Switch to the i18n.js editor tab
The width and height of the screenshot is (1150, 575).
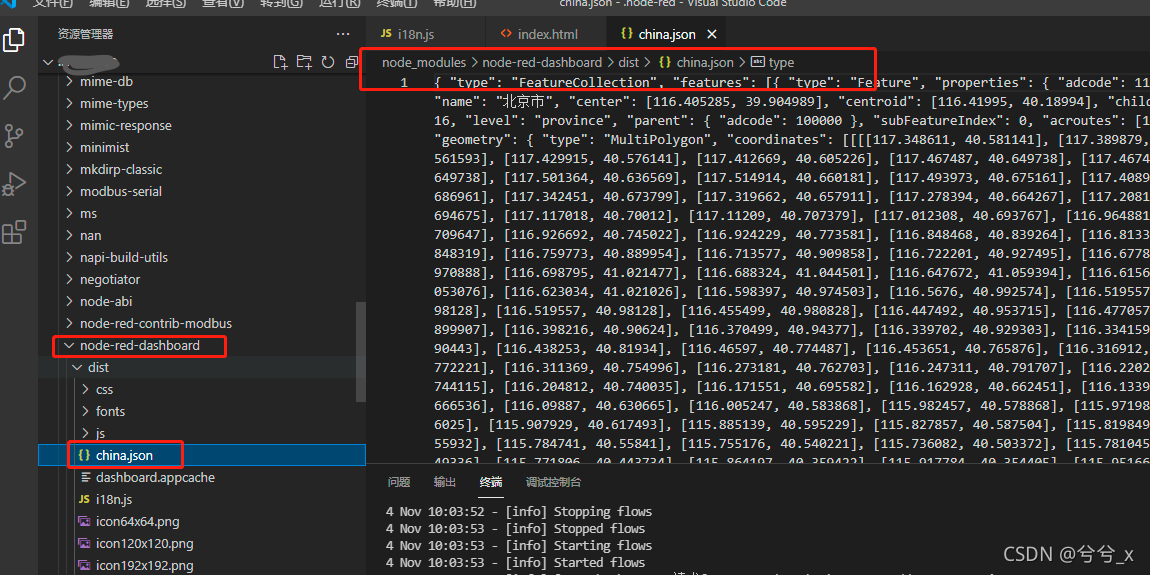point(415,35)
